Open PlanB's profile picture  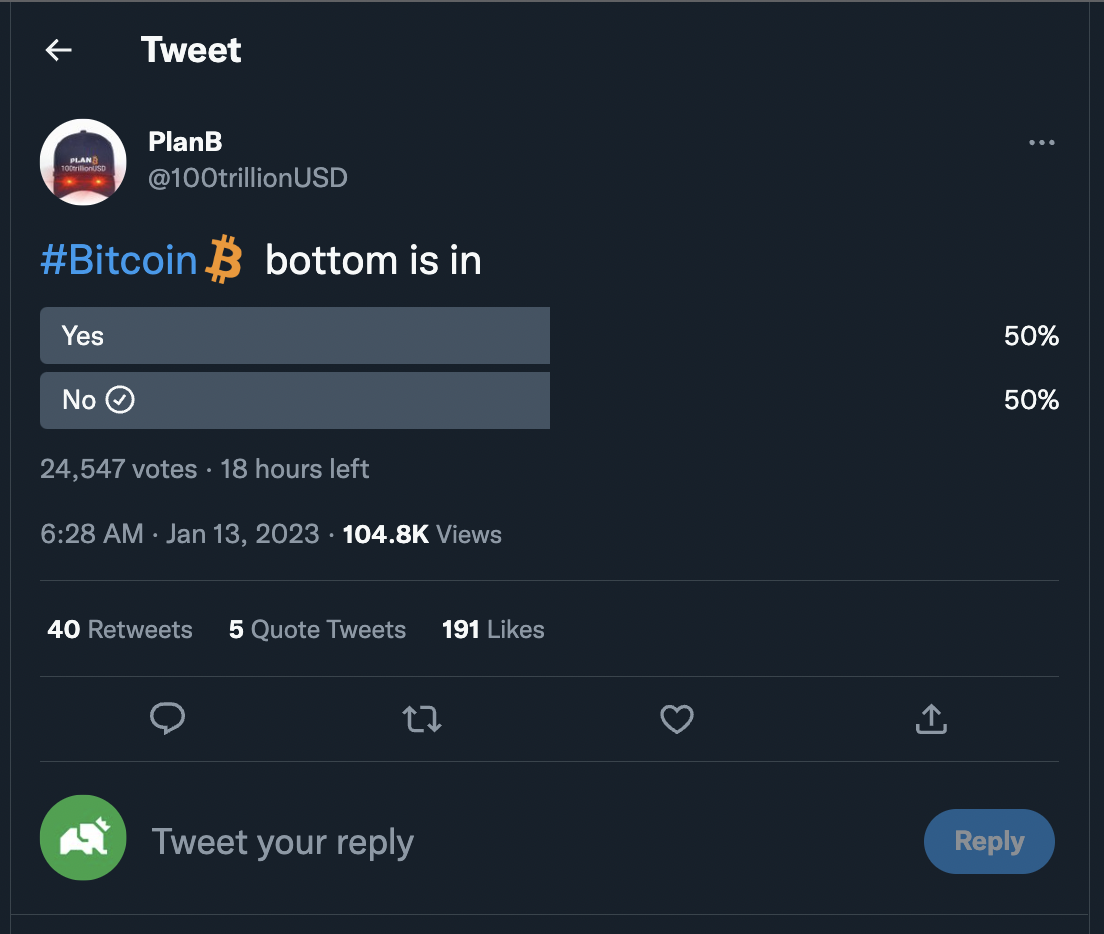pos(83,162)
